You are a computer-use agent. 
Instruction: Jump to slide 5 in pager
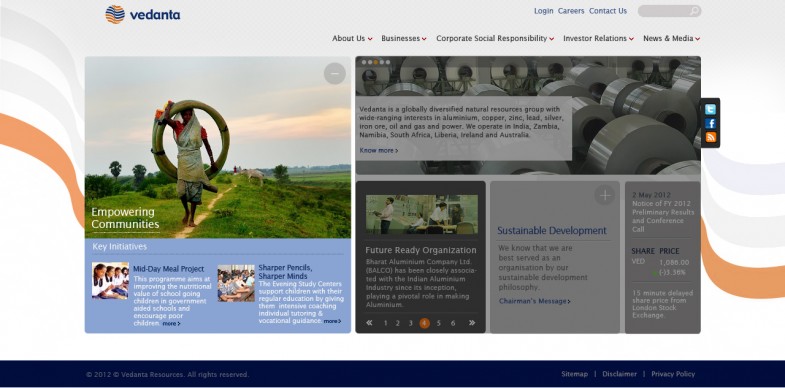tap(439, 323)
